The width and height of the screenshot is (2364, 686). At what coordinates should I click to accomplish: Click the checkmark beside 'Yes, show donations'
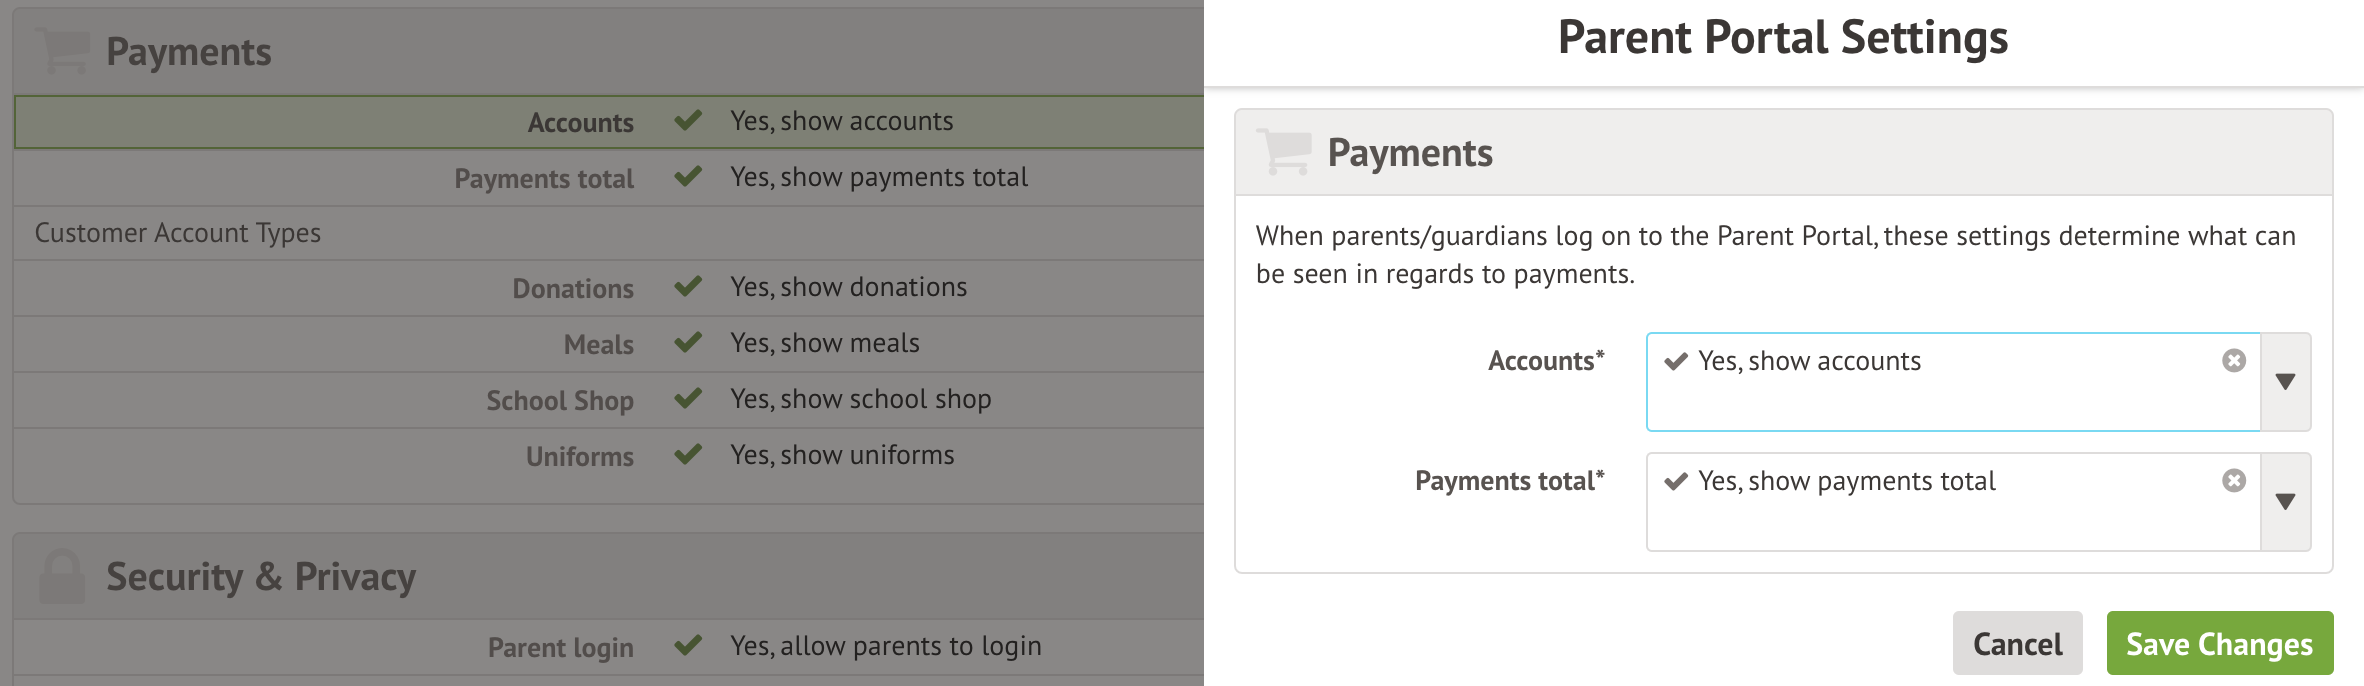[688, 287]
